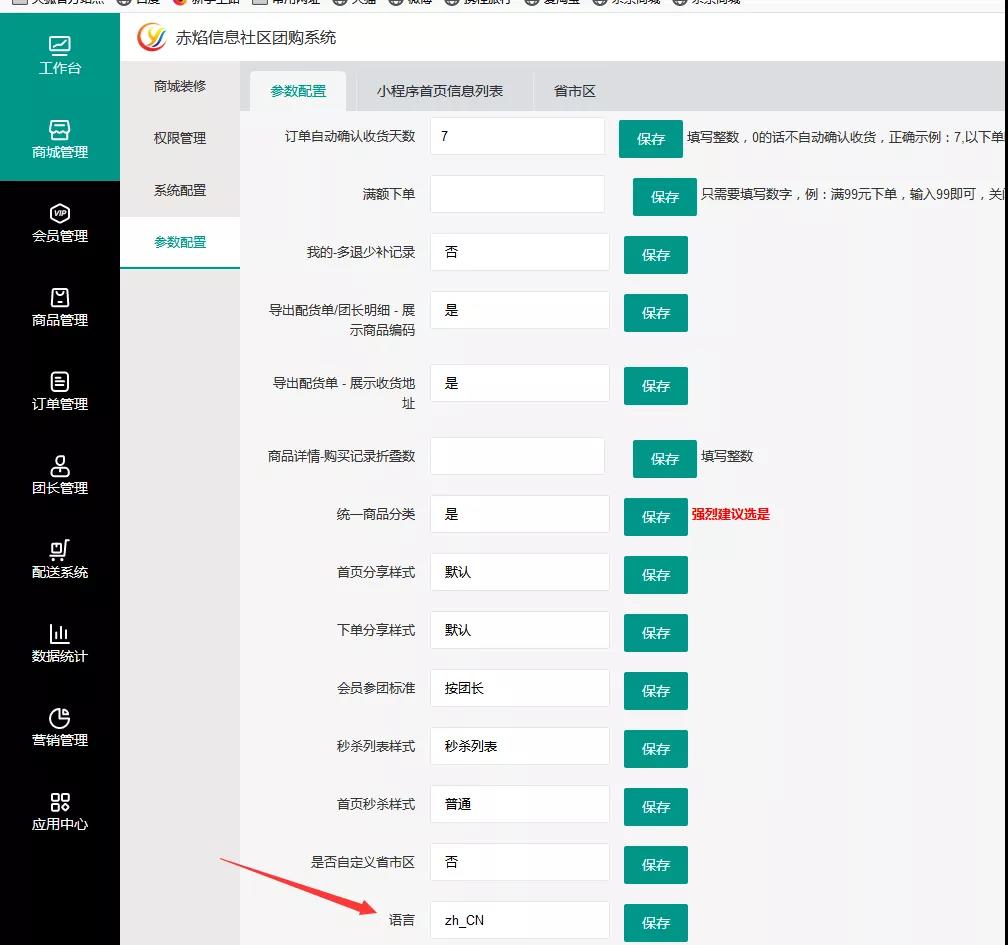The image size is (1008, 945).
Task: Select 参数配置 in the submenu
Action: coord(180,242)
